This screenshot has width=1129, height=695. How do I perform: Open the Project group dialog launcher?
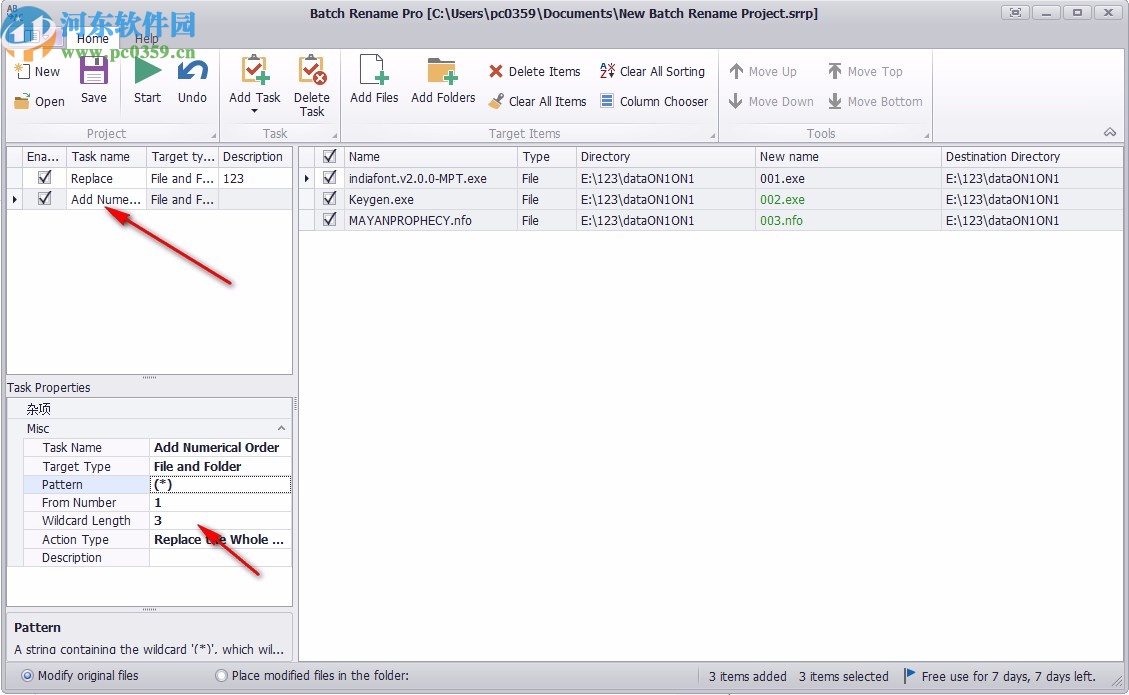tap(213, 135)
